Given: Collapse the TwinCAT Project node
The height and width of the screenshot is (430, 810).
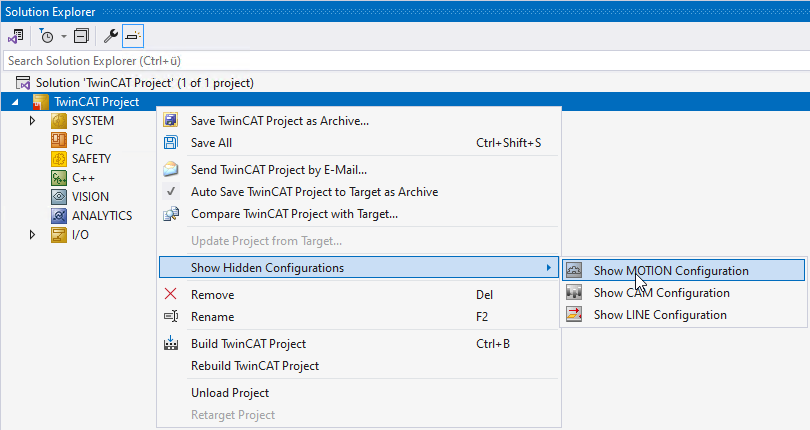Looking at the screenshot, I should (x=15, y=102).
